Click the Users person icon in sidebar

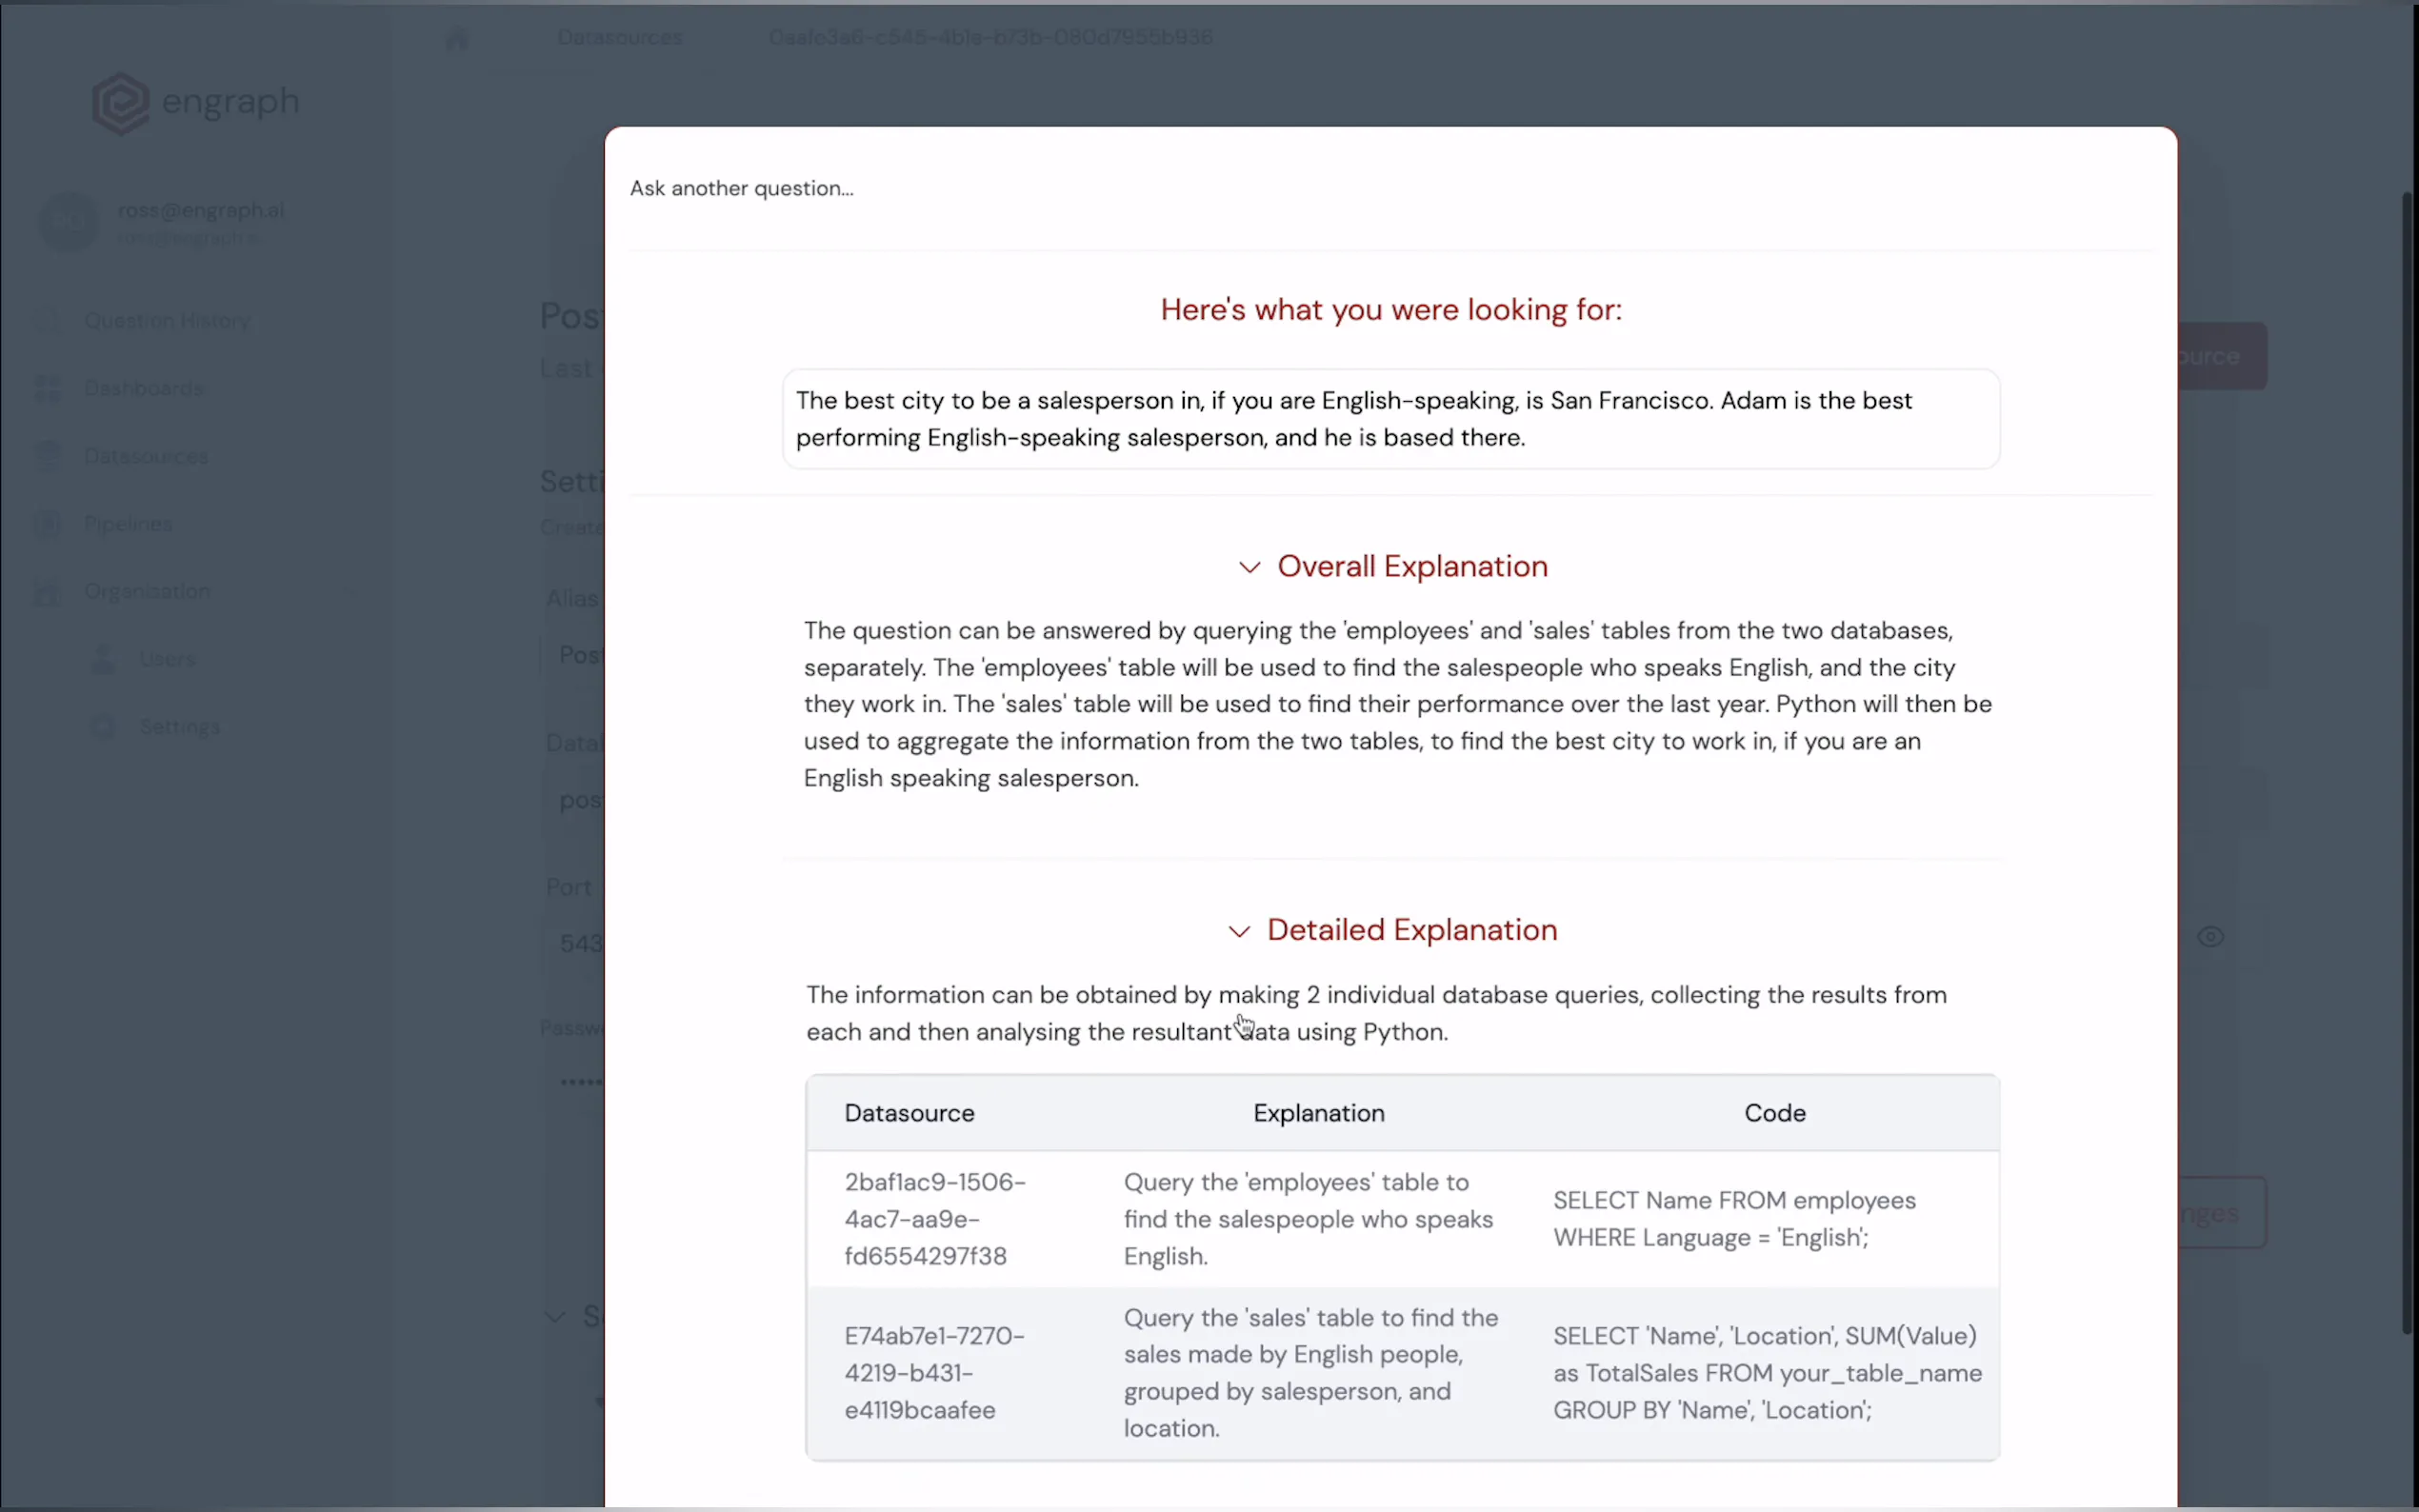coord(103,659)
